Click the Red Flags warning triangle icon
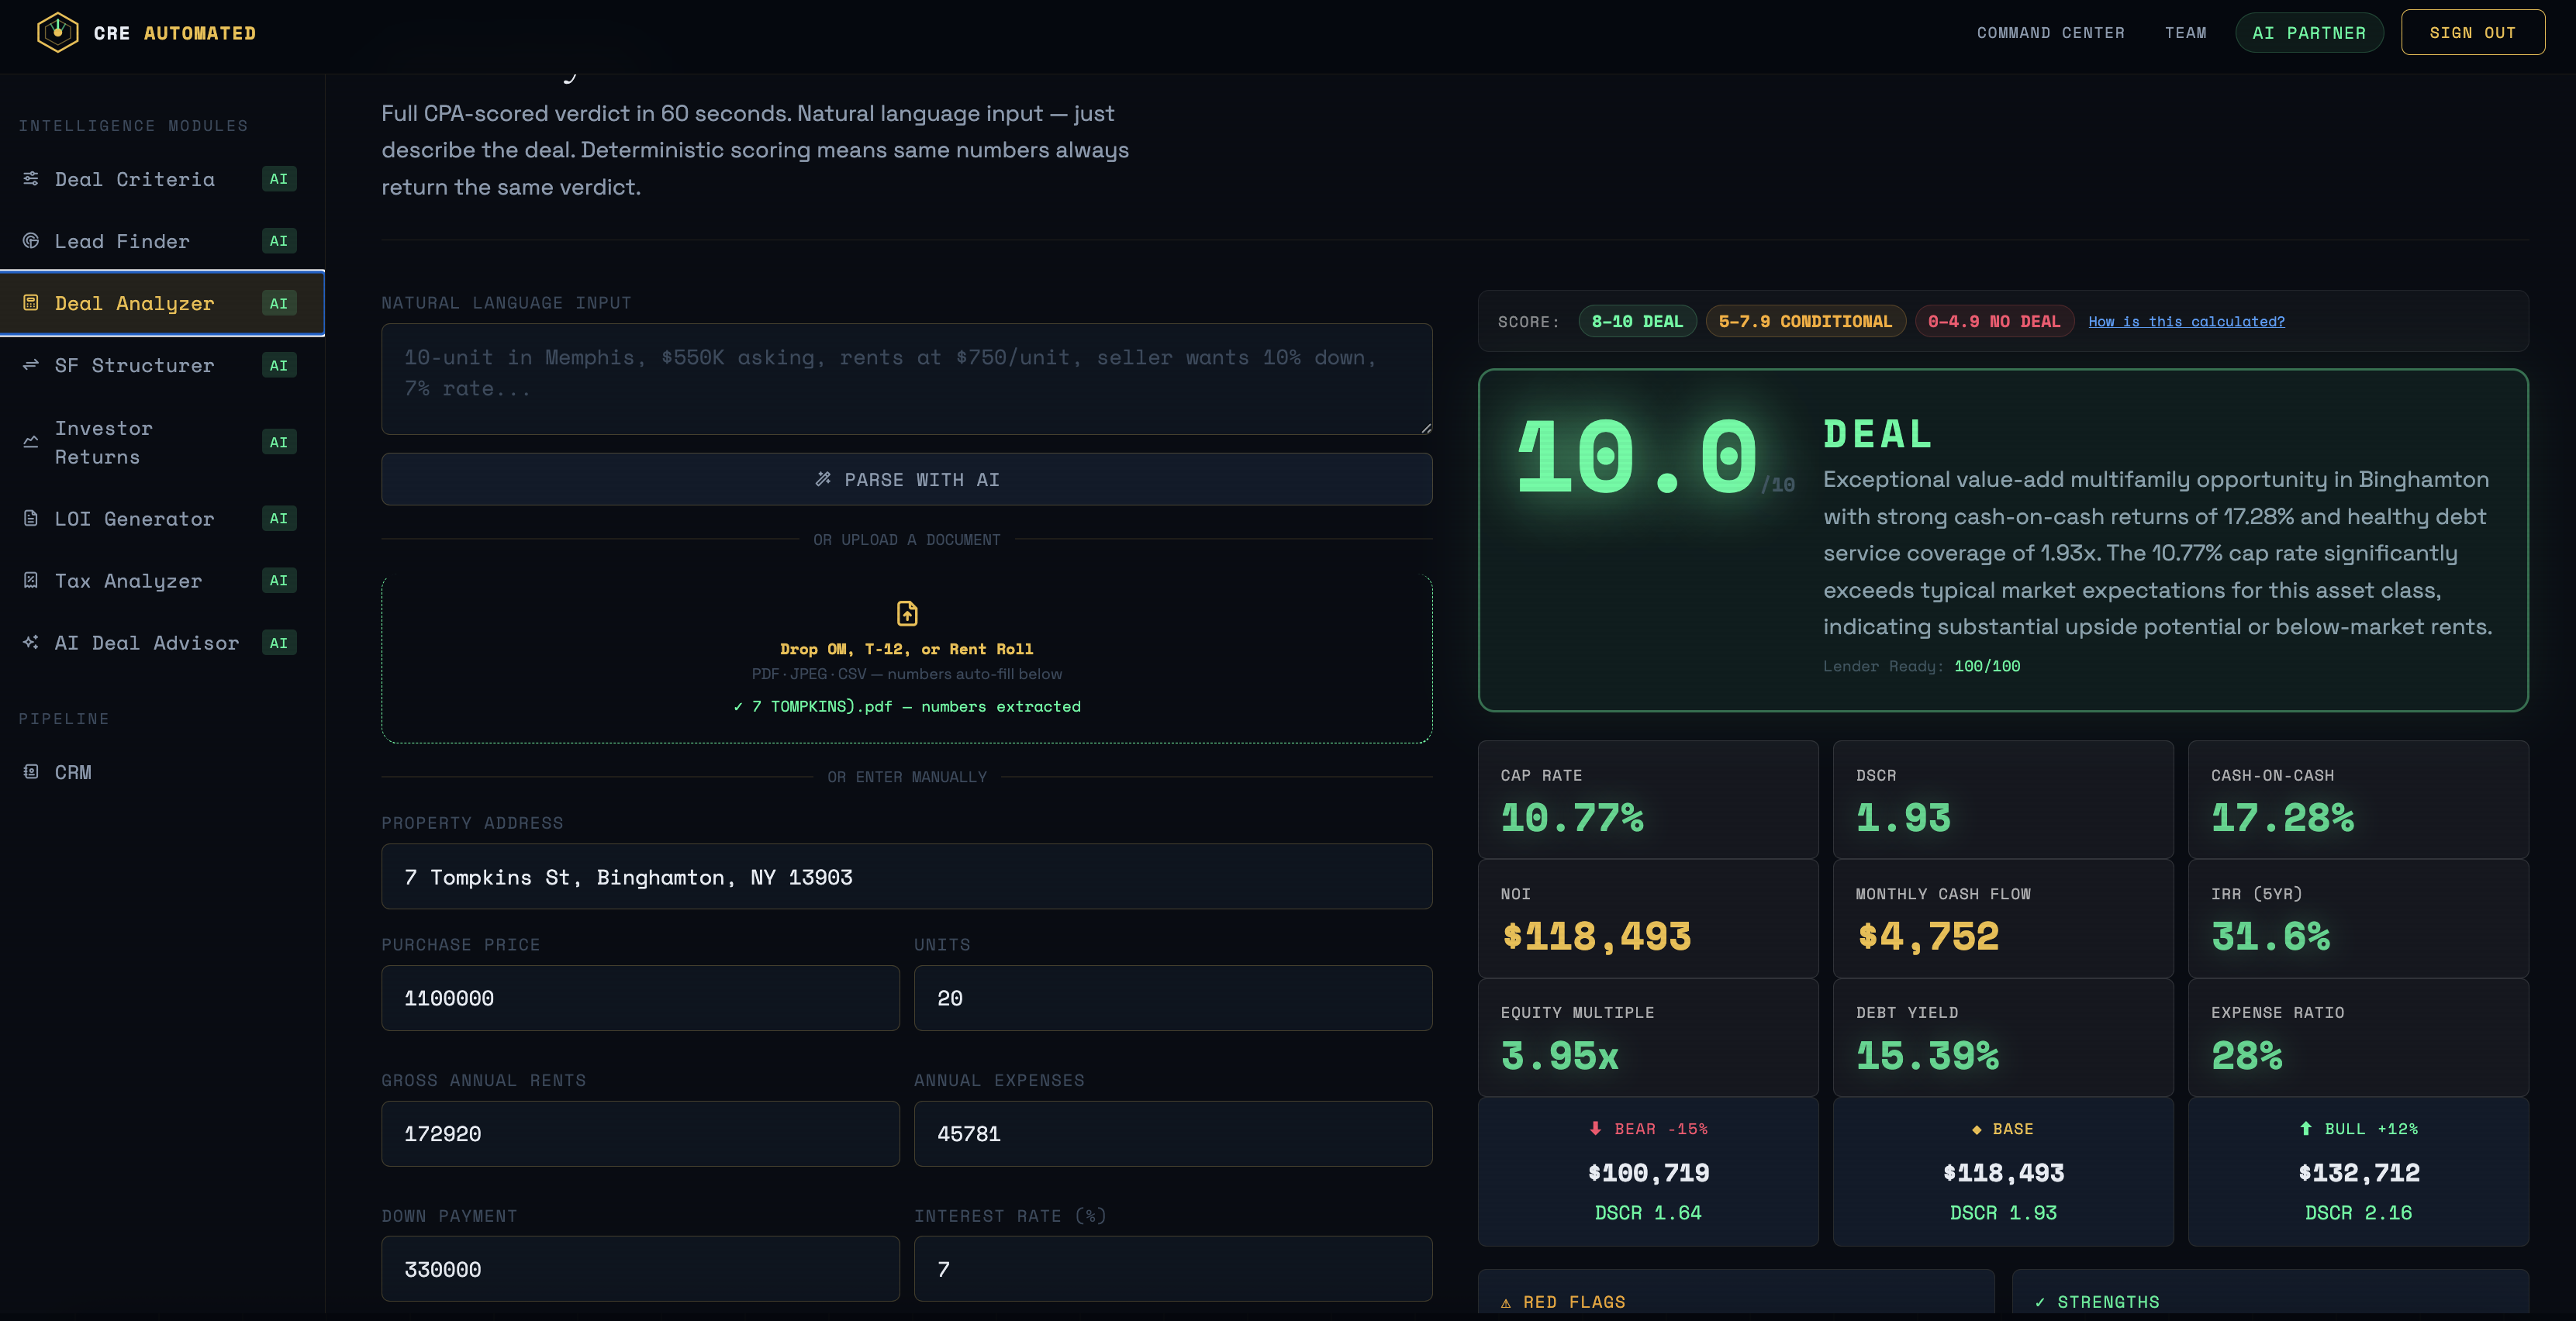Screen dimensions: 2576x1321 point(1506,1303)
